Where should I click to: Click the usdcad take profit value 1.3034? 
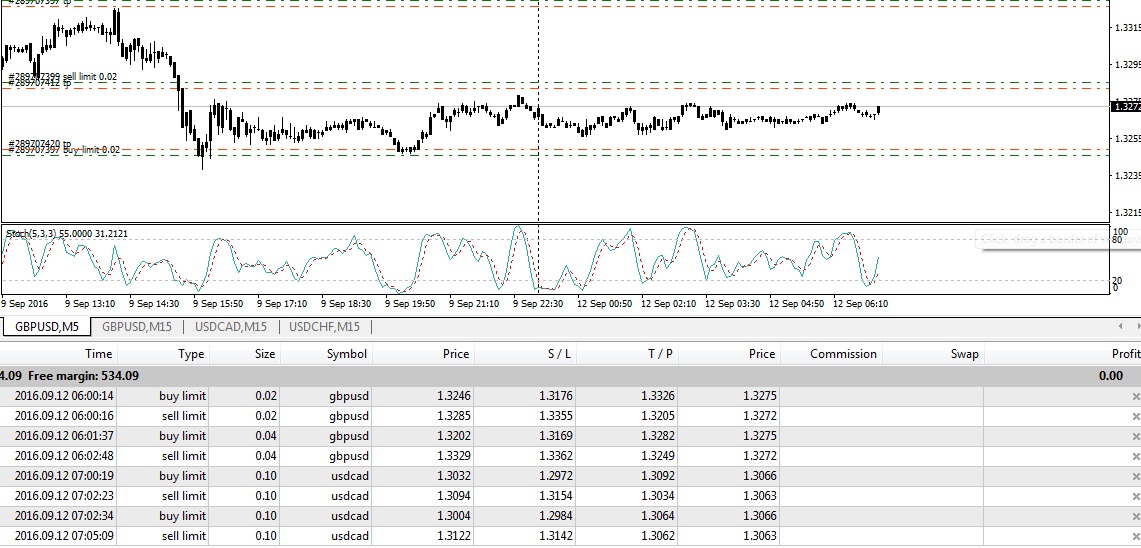[658, 496]
